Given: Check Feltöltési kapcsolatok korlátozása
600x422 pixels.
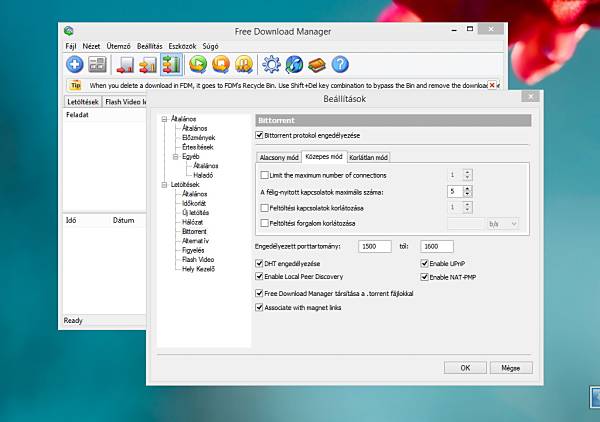Looking at the screenshot, I should click(264, 208).
